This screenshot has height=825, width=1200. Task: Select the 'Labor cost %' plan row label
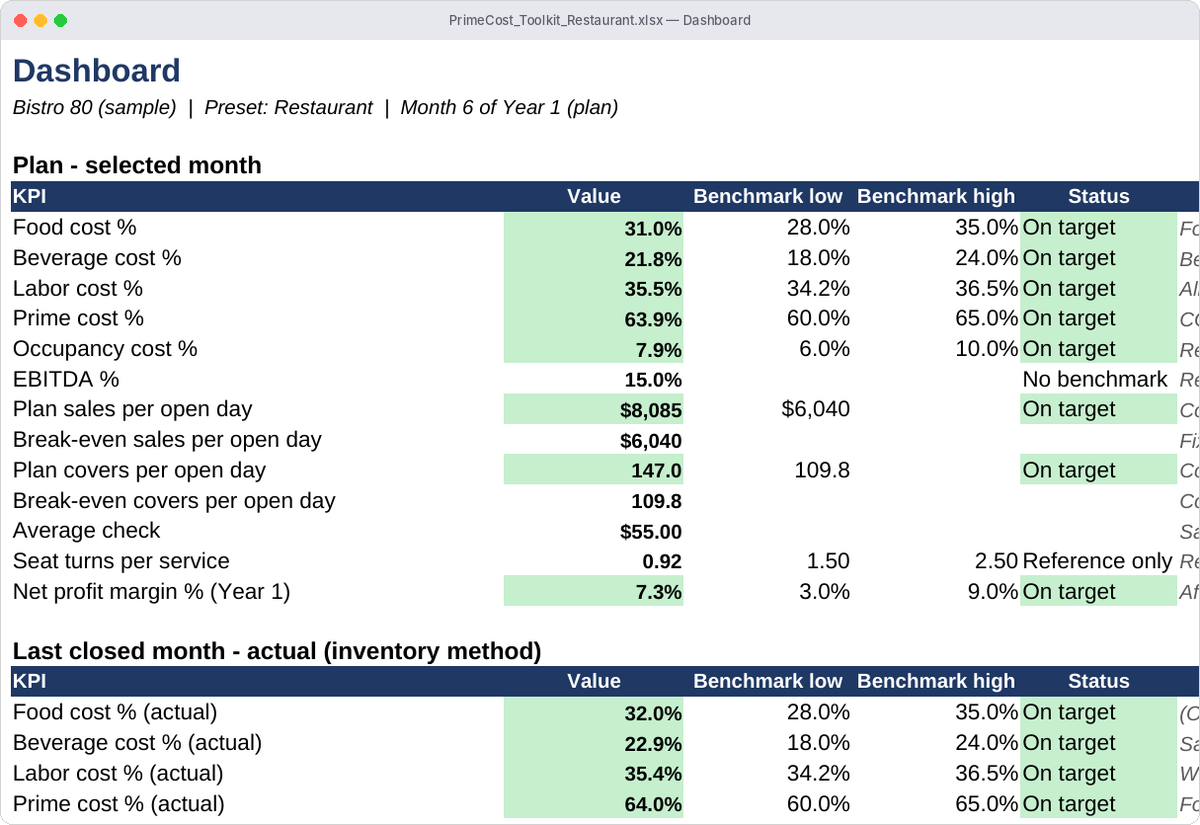(78, 289)
